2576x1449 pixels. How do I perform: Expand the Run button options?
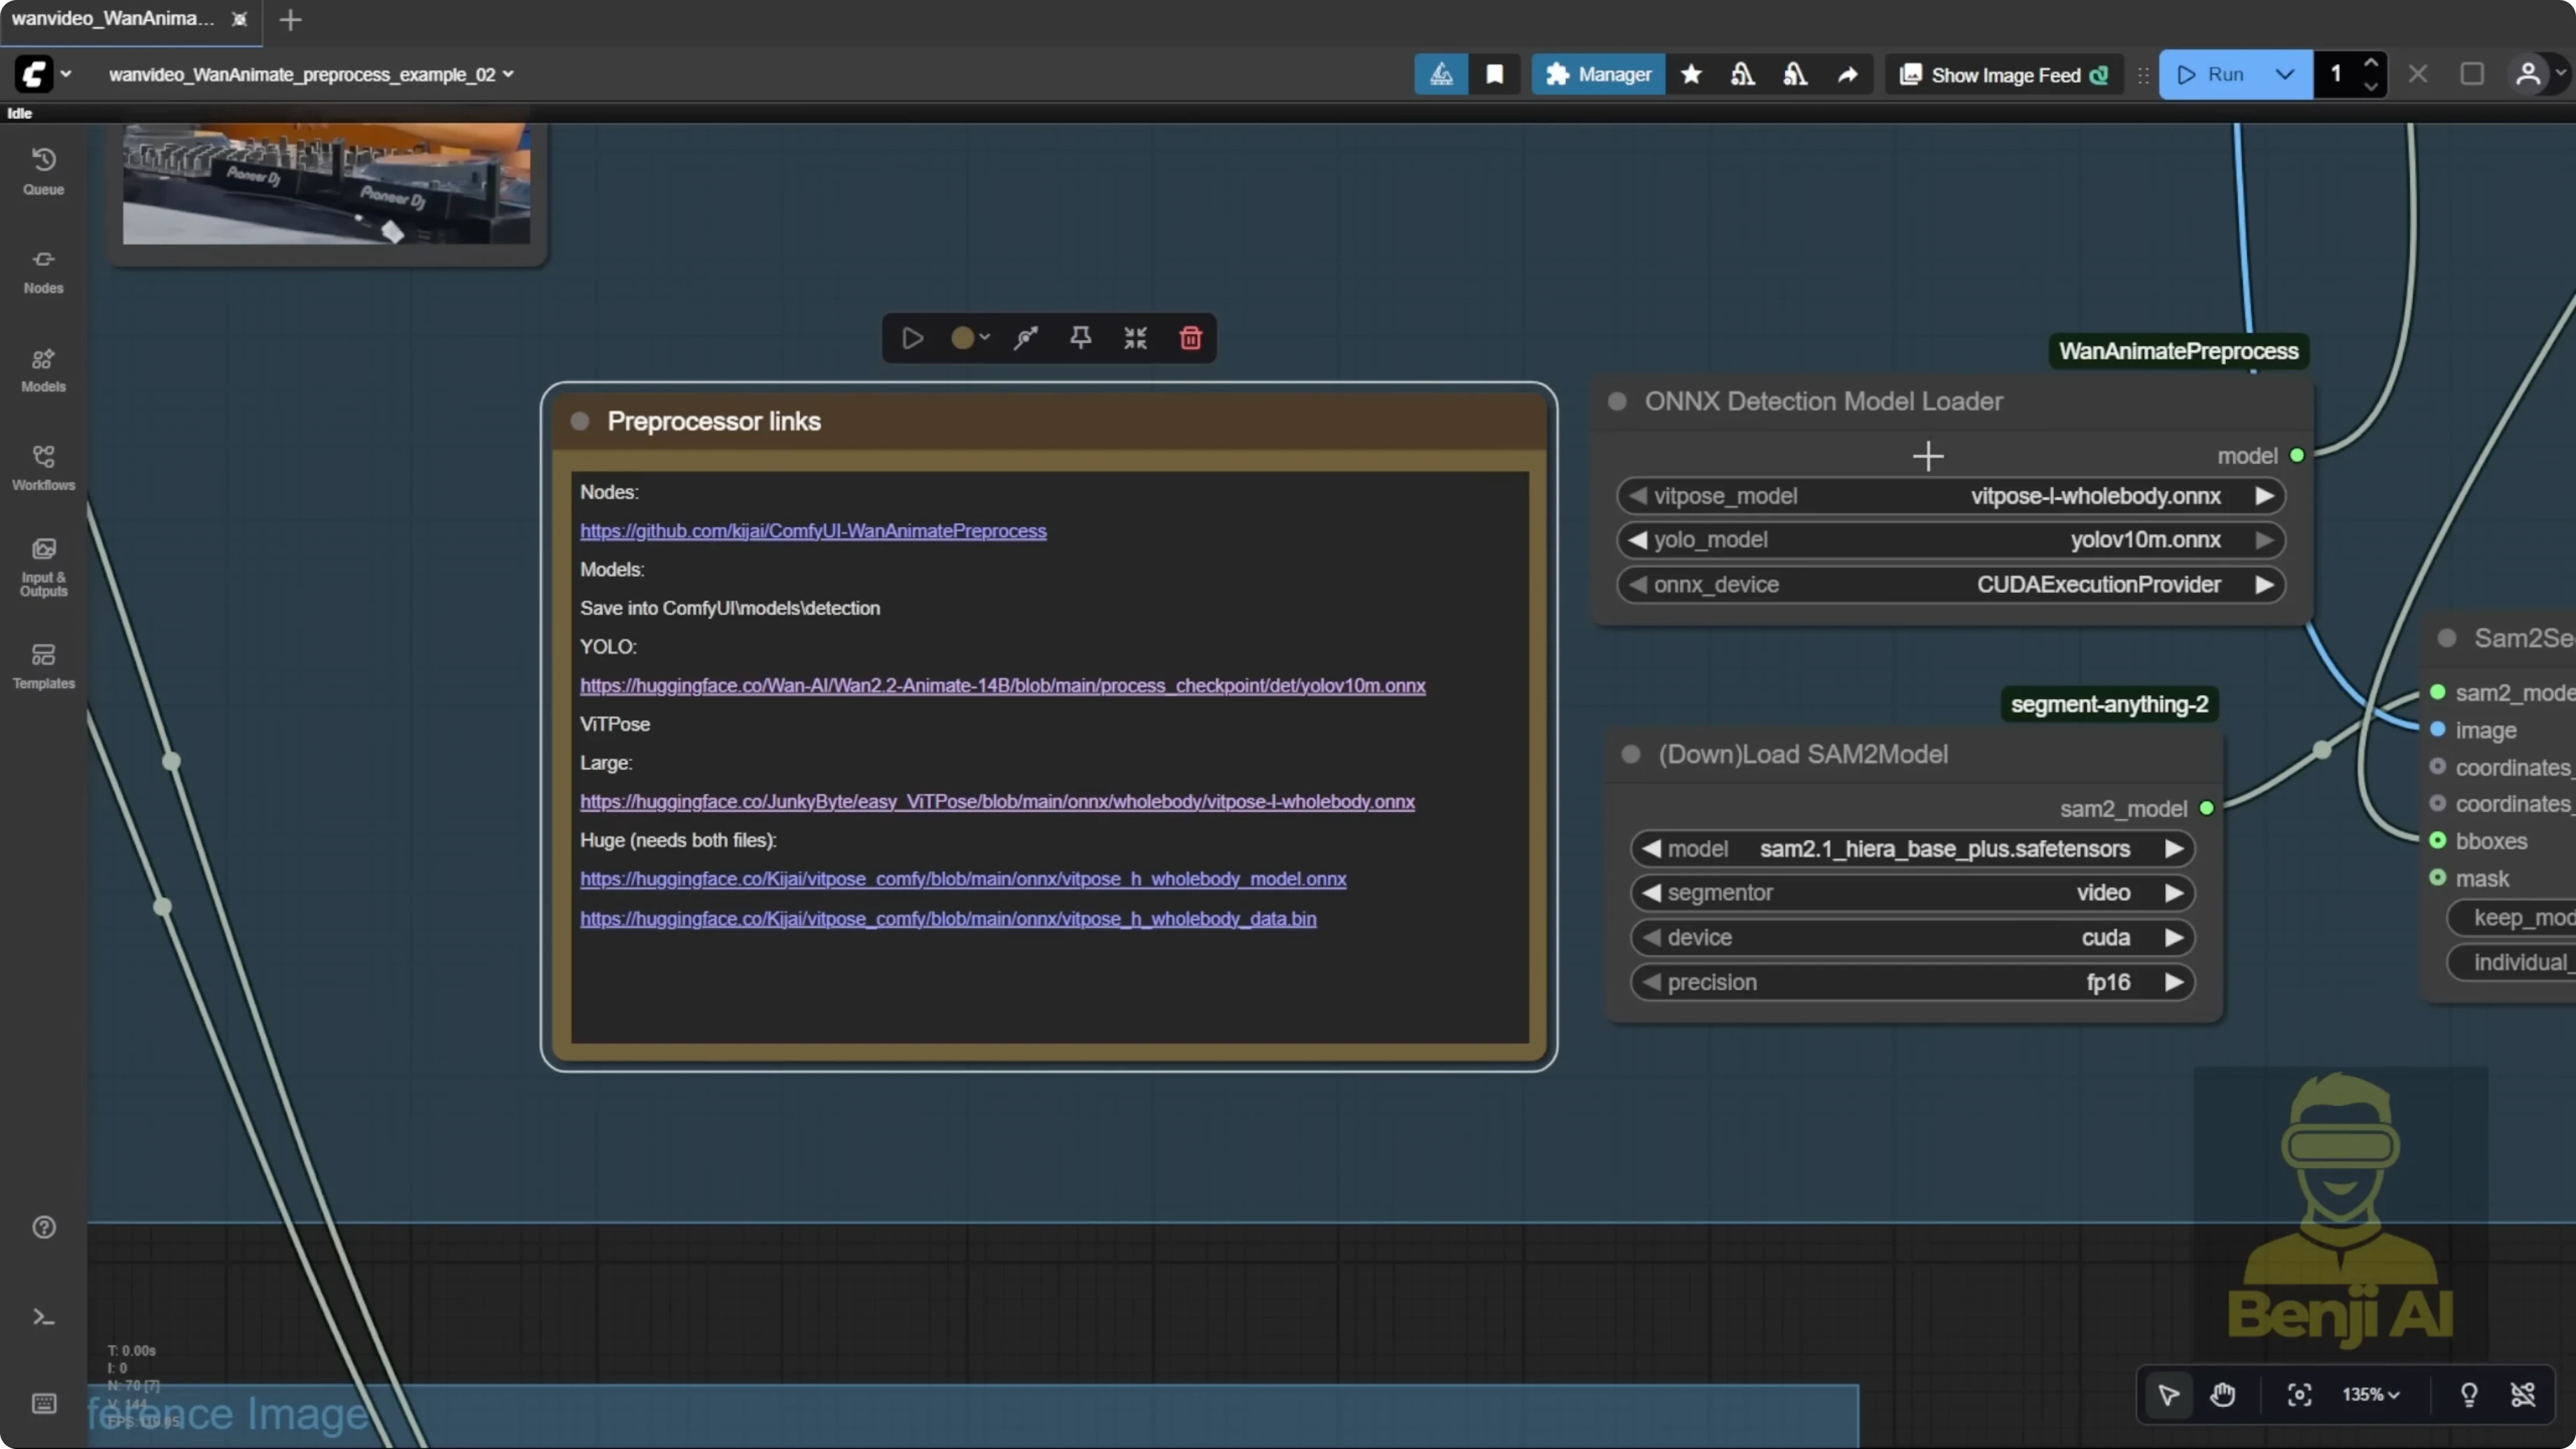point(2284,74)
